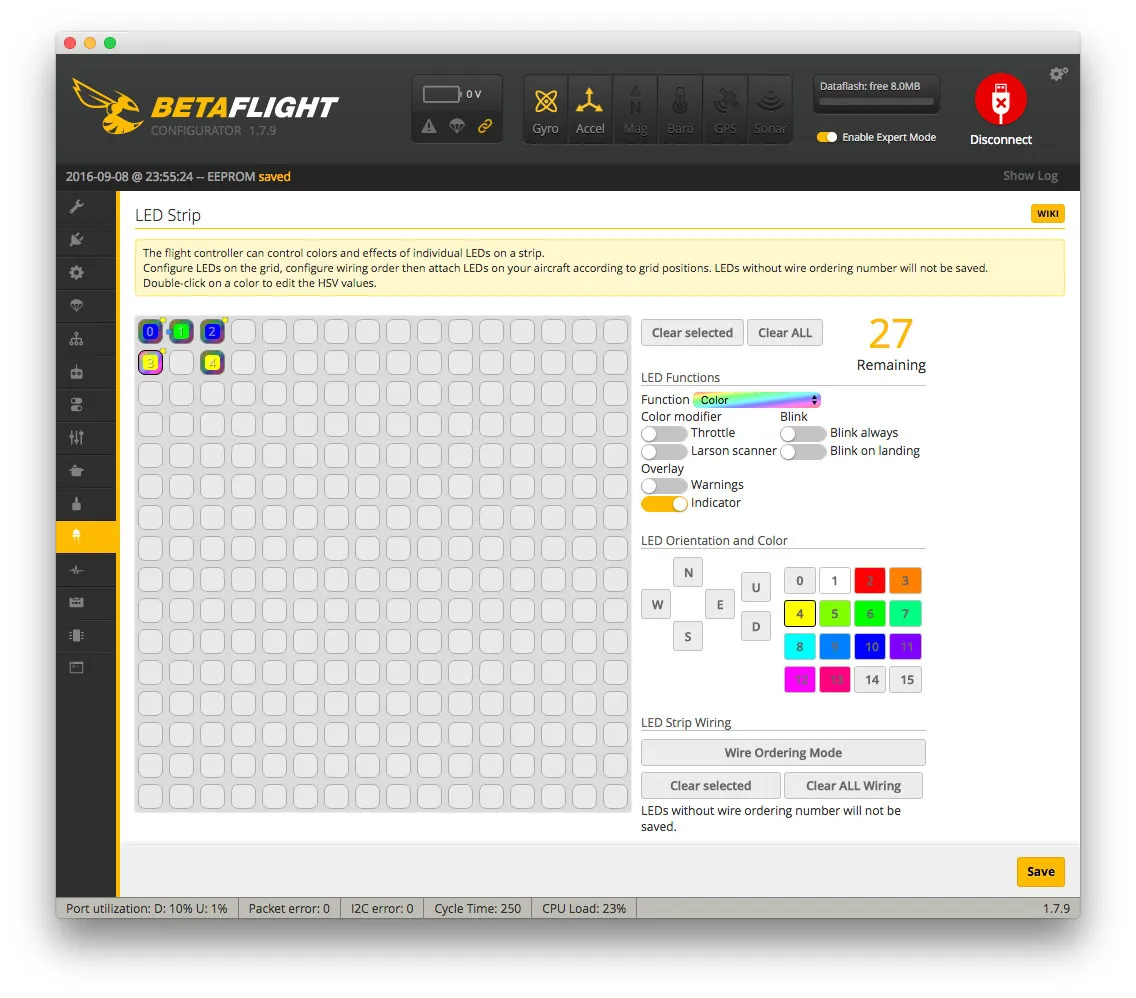Open the Adjustments tab sliders icon
The height and width of the screenshot is (998, 1136).
tap(76, 438)
